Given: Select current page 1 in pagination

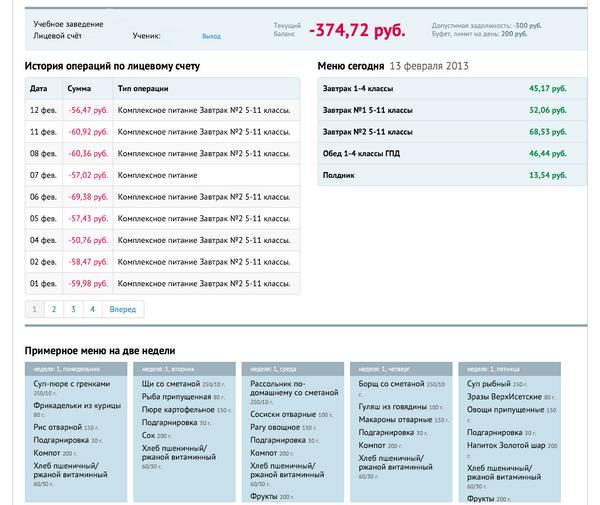Looking at the screenshot, I should click(x=34, y=310).
